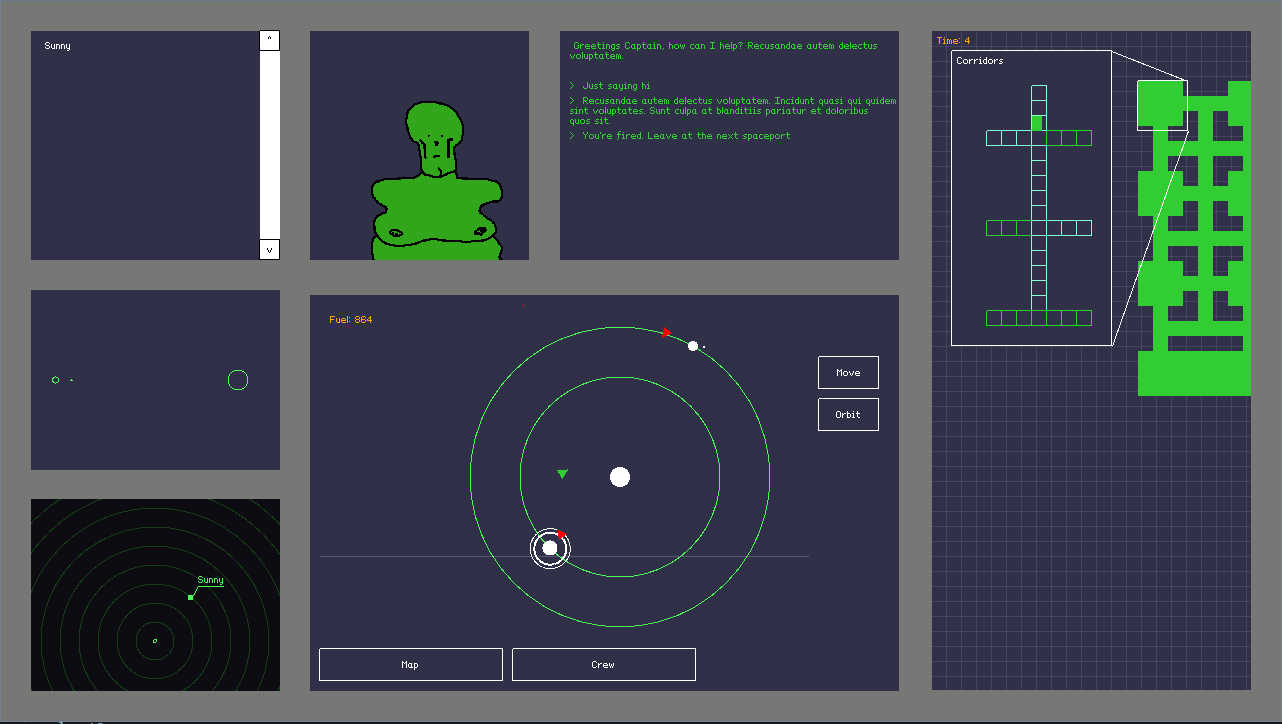Click the red flag marker on the outer orbit
Screen dimensions: 1282x724
[x=666, y=332]
